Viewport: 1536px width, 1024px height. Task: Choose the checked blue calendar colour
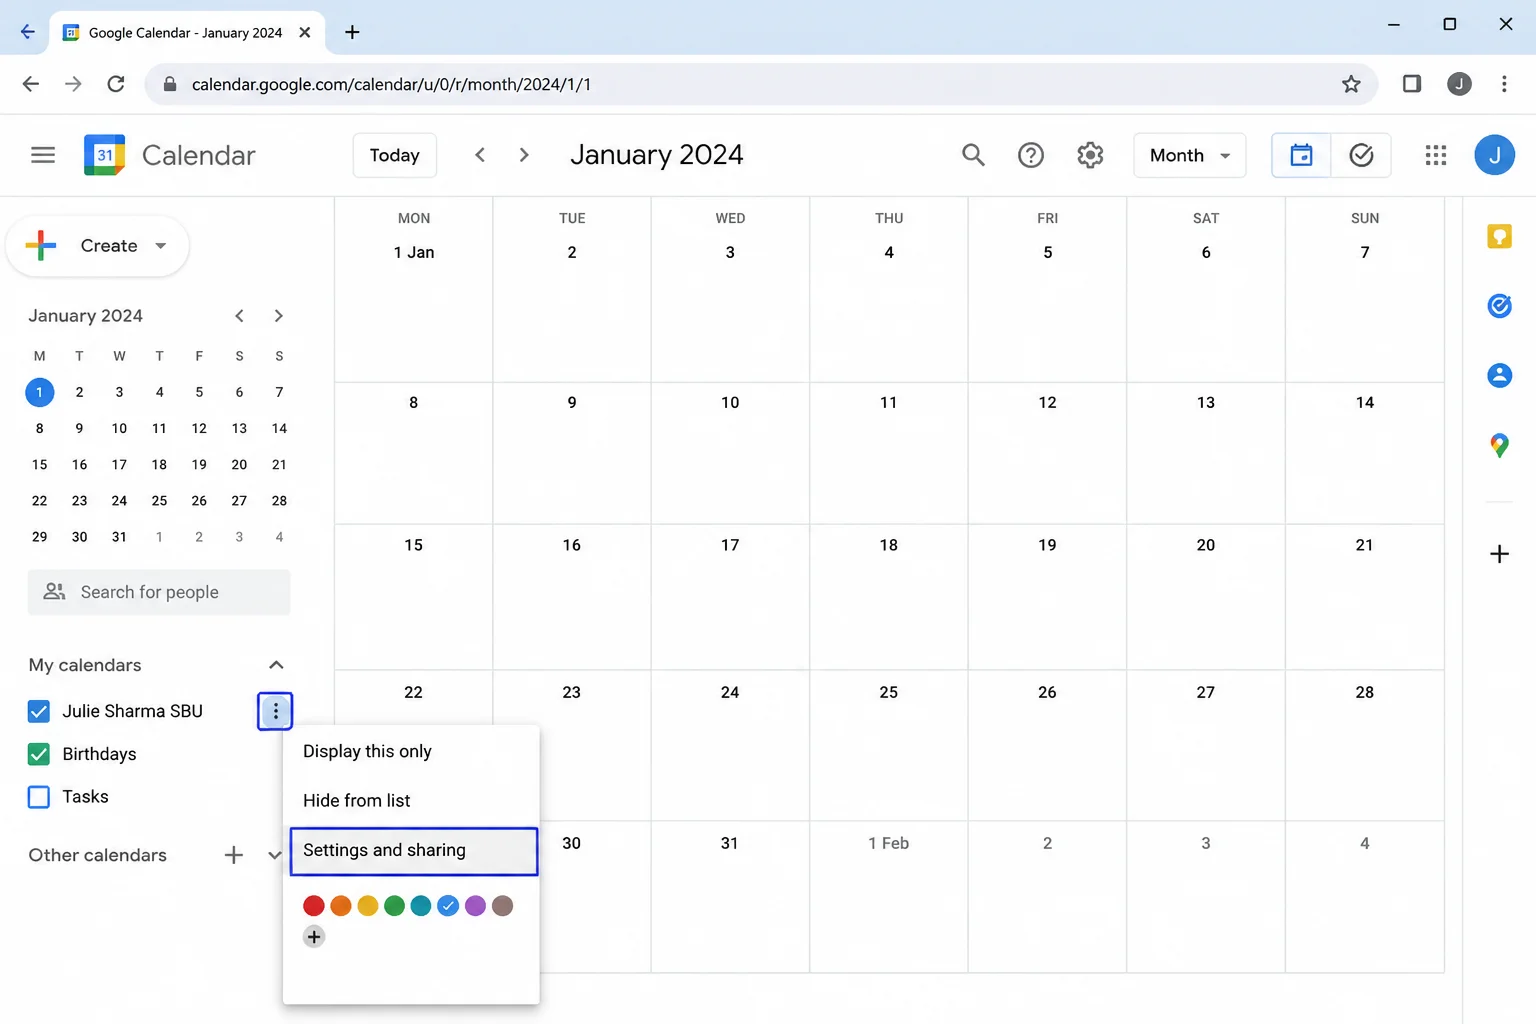click(448, 906)
